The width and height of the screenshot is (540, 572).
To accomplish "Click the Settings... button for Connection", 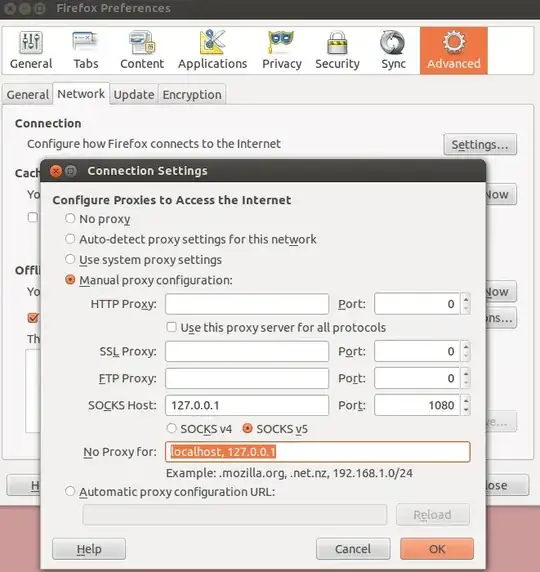I will coord(480,144).
